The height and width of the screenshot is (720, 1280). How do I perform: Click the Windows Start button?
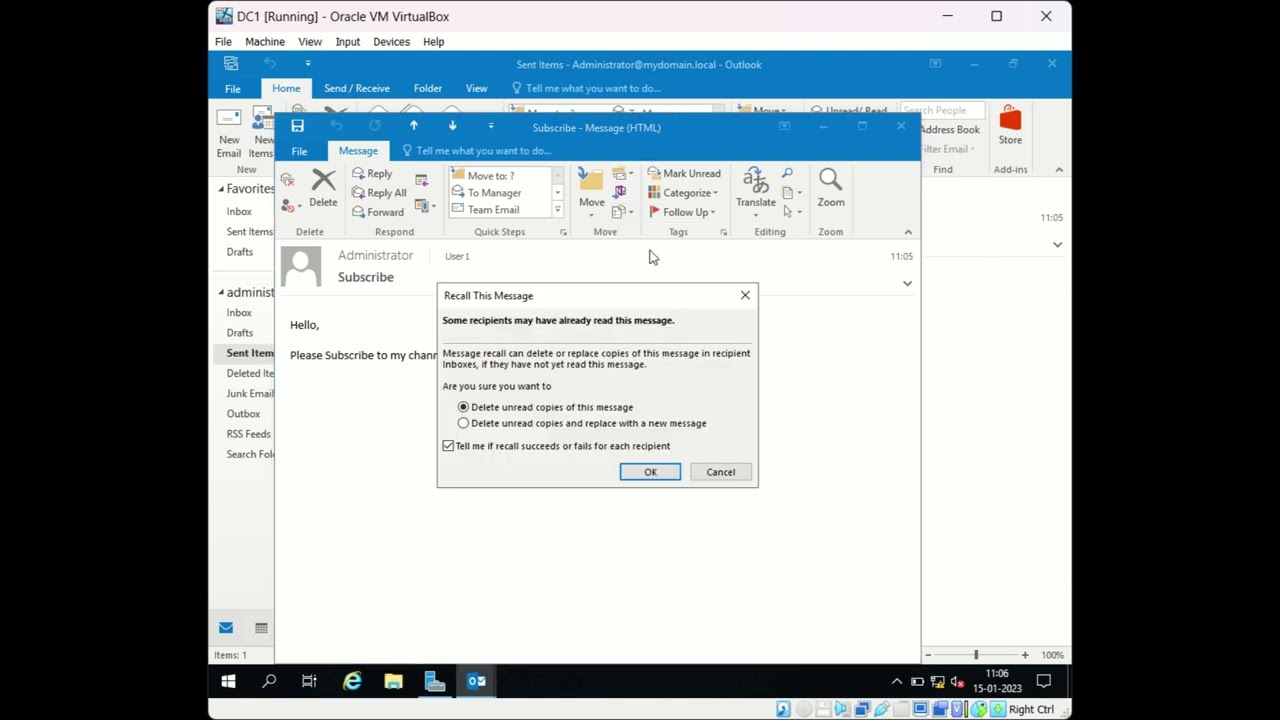228,682
